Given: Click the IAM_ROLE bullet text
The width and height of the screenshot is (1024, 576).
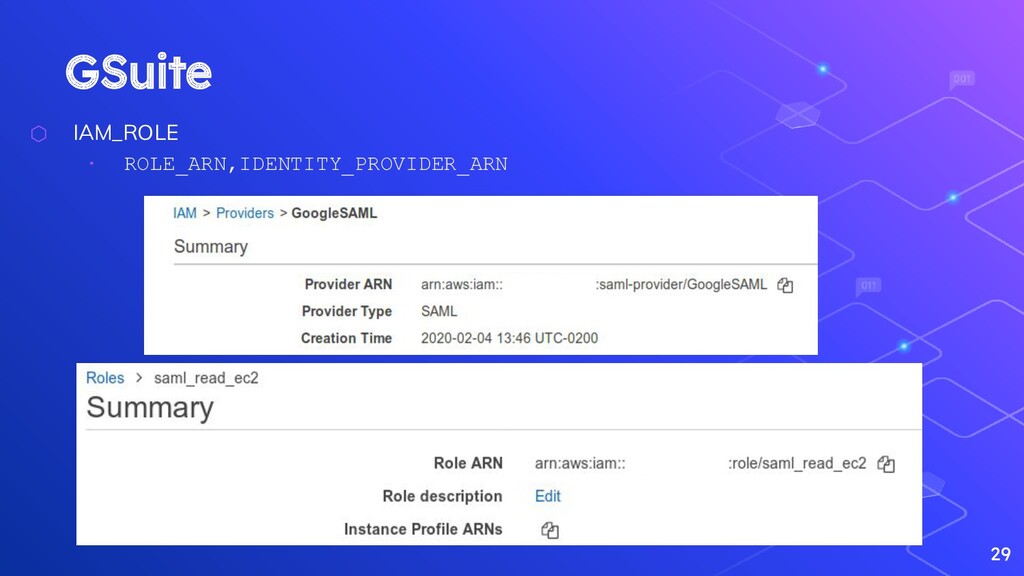Looking at the screenshot, I should tap(125, 133).
